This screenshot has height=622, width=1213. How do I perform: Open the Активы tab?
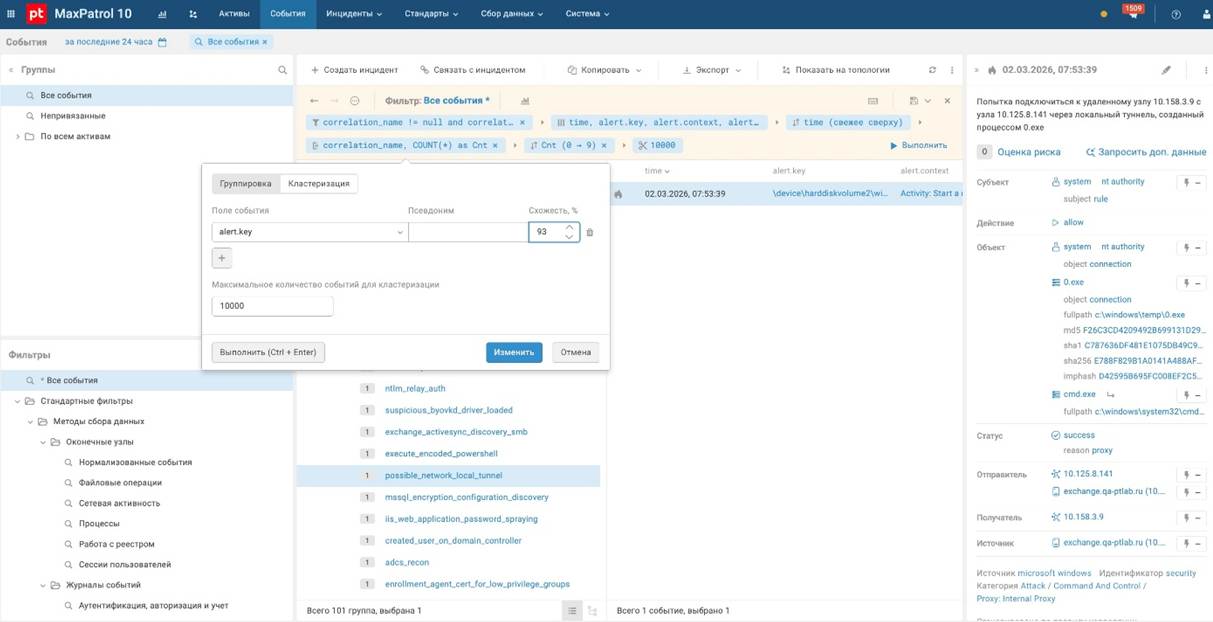pos(234,14)
